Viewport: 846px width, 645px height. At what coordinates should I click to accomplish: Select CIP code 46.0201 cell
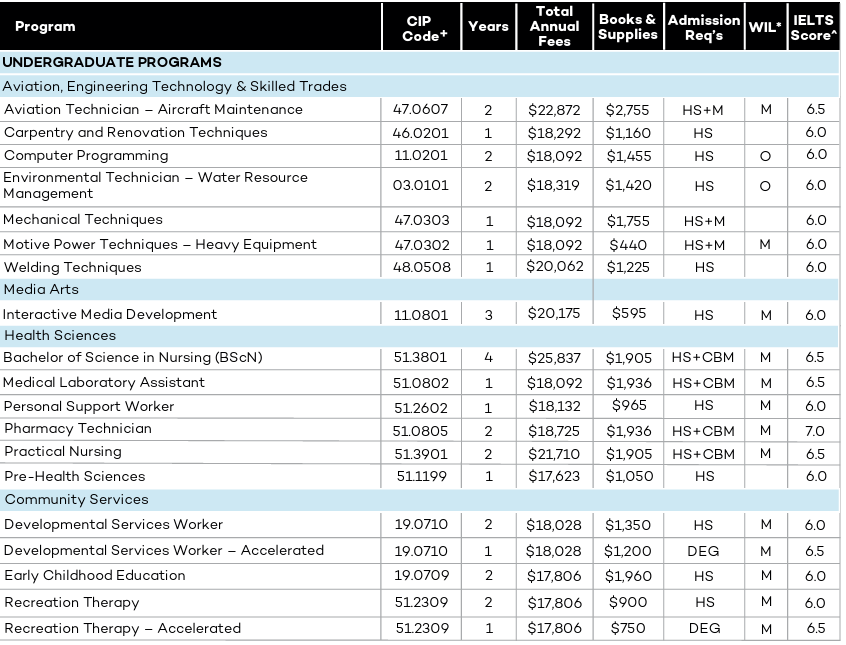pos(420,133)
